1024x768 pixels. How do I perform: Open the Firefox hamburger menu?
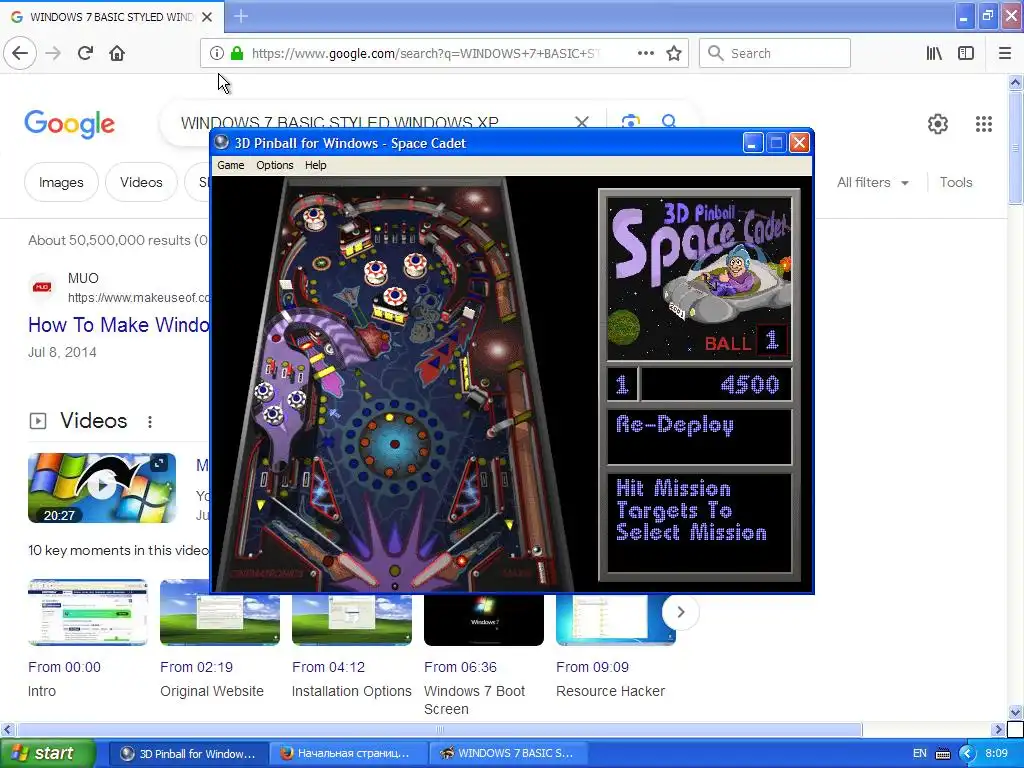(1005, 53)
